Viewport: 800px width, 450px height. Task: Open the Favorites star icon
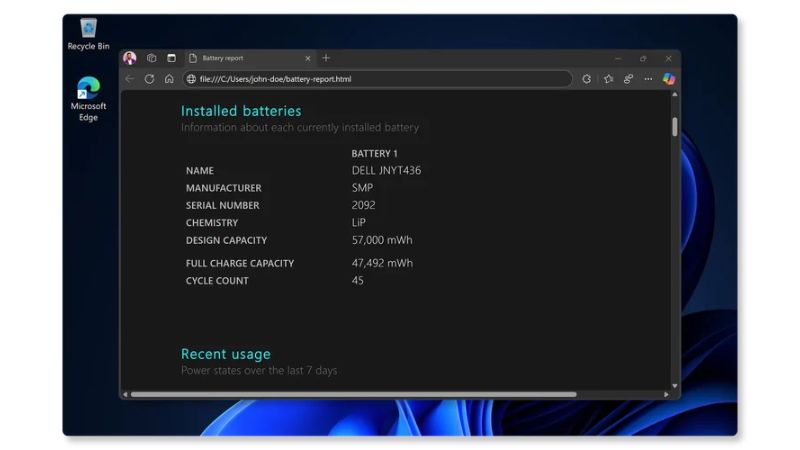(608, 79)
